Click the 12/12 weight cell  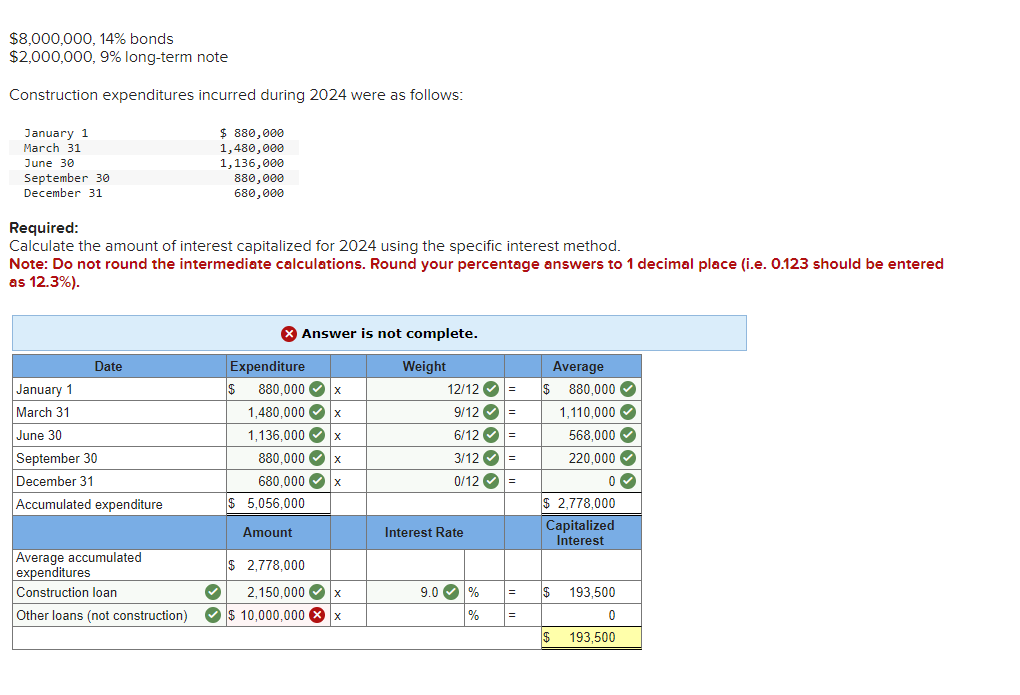[x=435, y=389]
